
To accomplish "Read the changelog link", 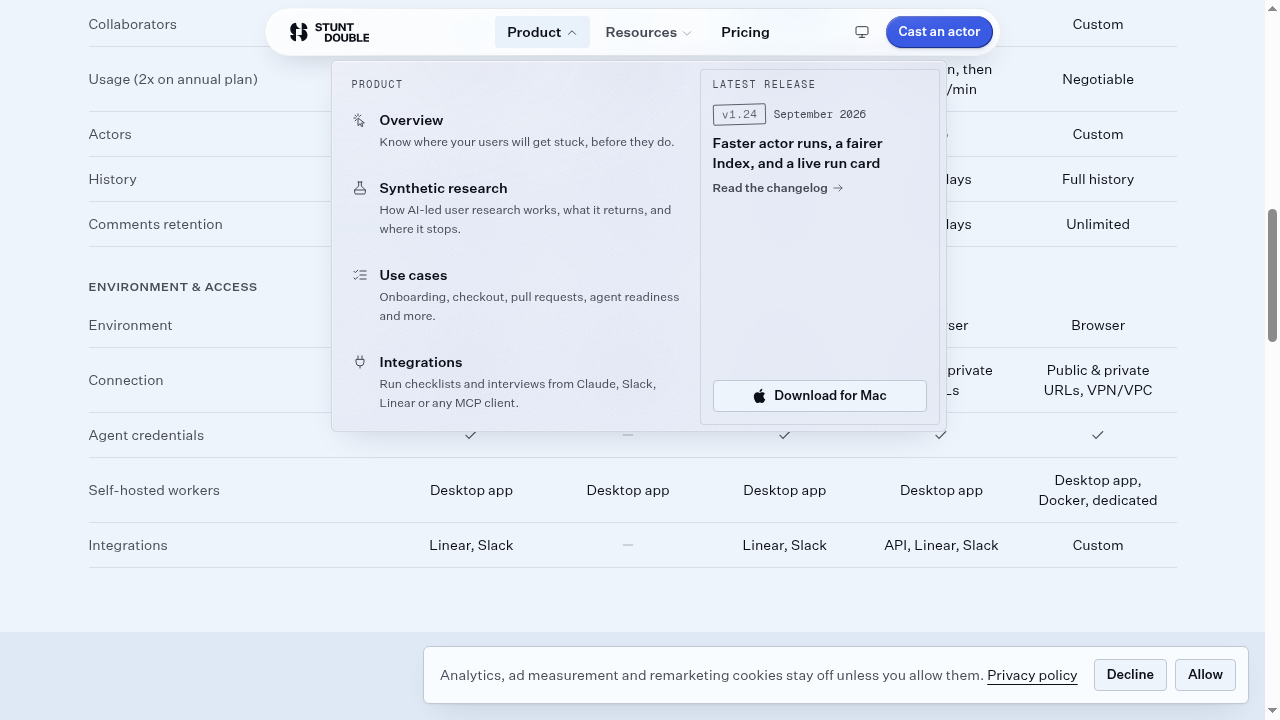I will tap(778, 188).
